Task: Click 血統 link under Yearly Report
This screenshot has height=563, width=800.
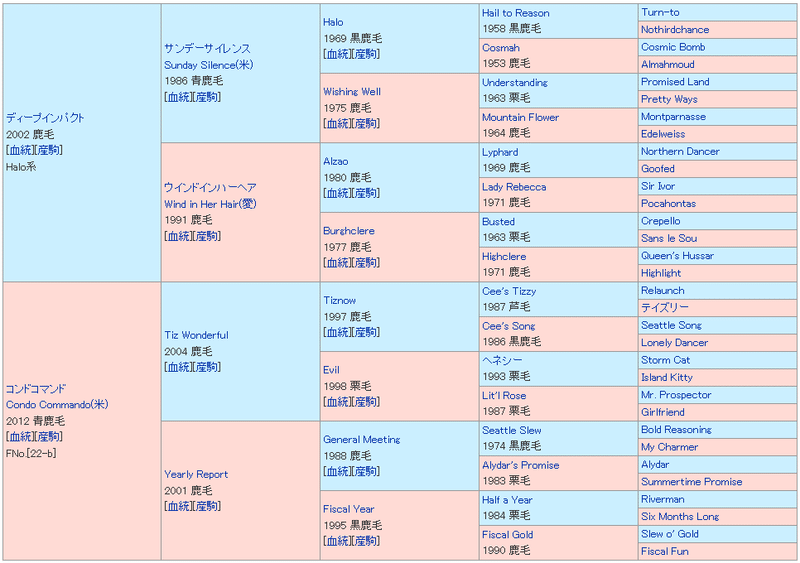Action: pyautogui.click(x=179, y=506)
